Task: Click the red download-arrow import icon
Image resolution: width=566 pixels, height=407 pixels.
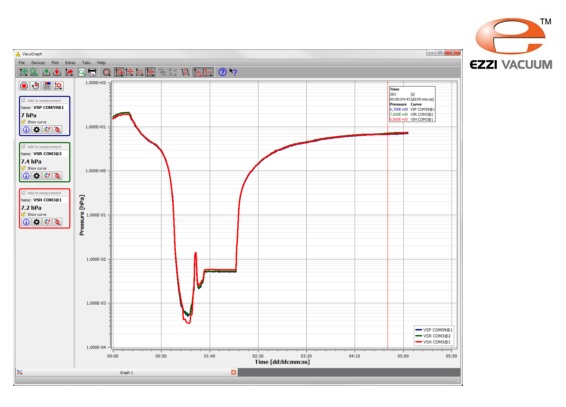Action: click(x=57, y=72)
